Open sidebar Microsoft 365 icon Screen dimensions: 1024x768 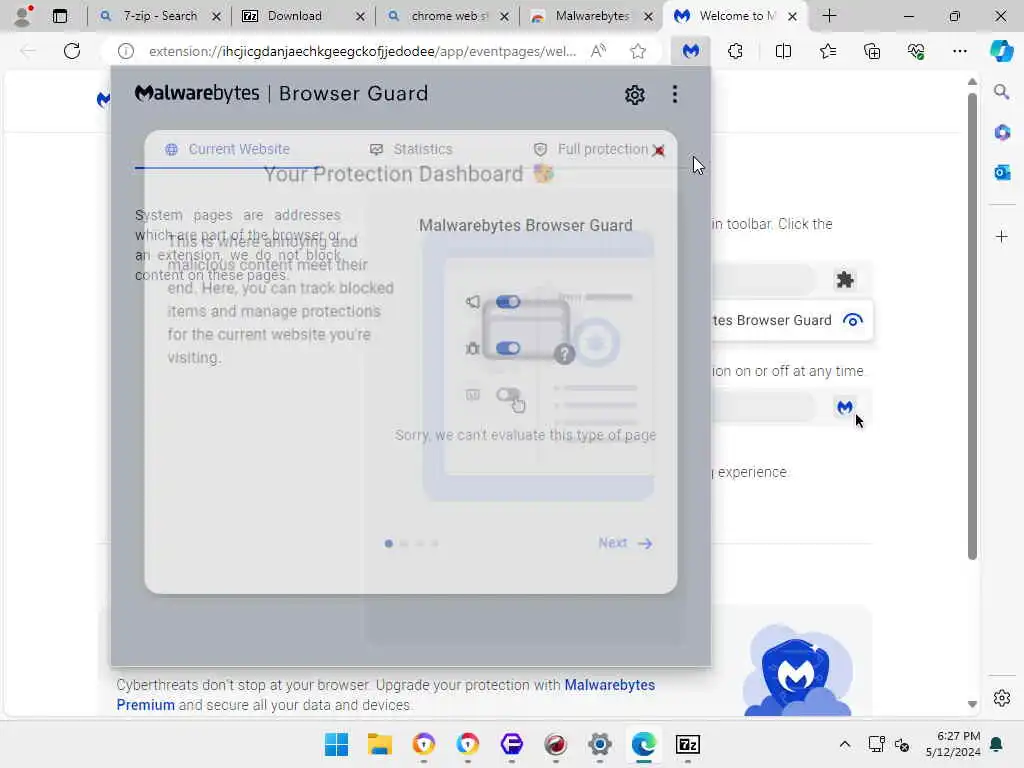pyautogui.click(x=1002, y=133)
